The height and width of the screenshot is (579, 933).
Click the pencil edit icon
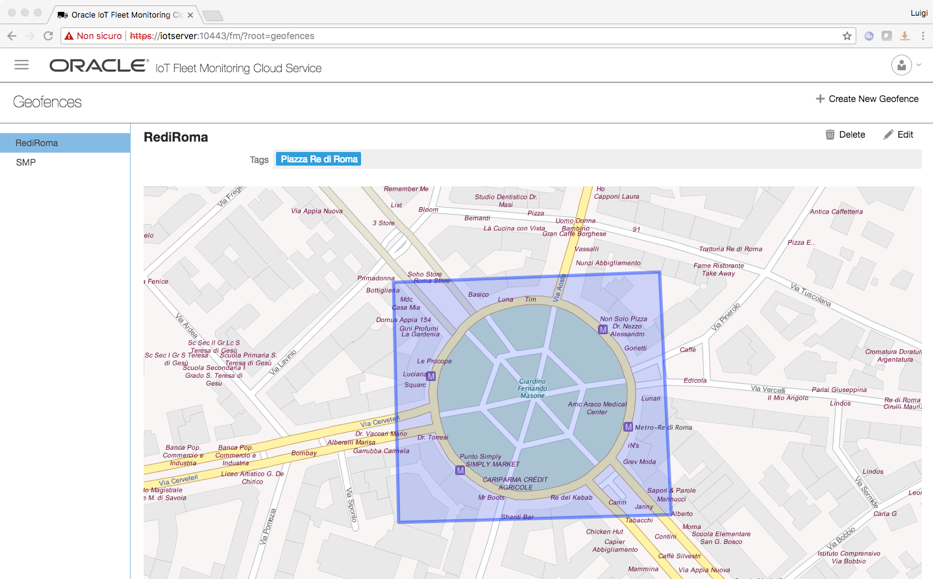[888, 134]
